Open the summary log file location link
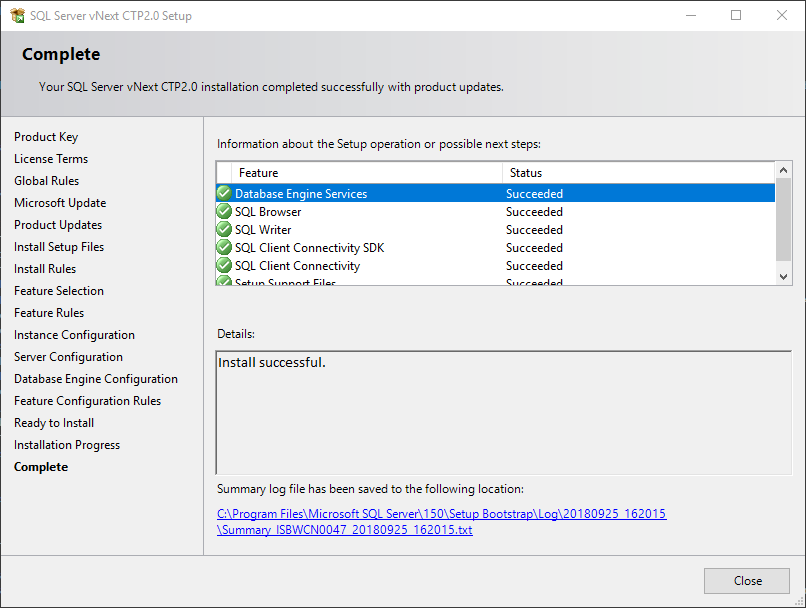The image size is (806, 608). pos(441,513)
